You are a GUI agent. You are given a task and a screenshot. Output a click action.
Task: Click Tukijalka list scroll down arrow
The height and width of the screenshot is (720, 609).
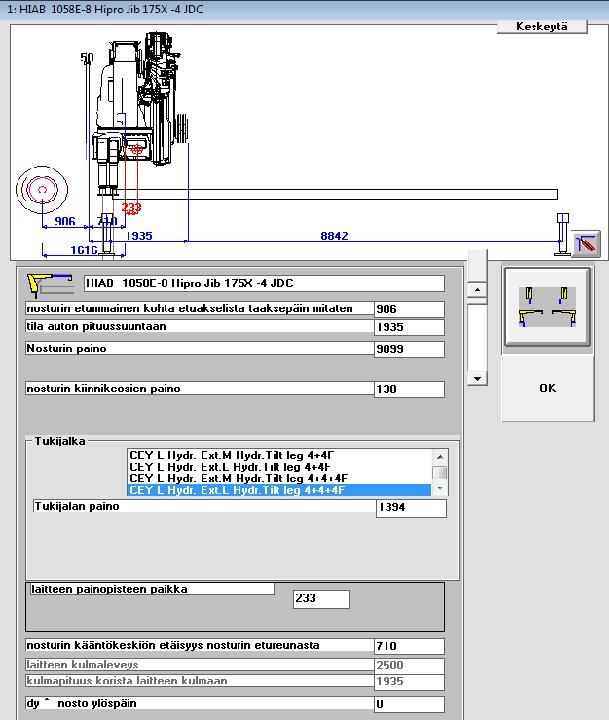tap(440, 488)
